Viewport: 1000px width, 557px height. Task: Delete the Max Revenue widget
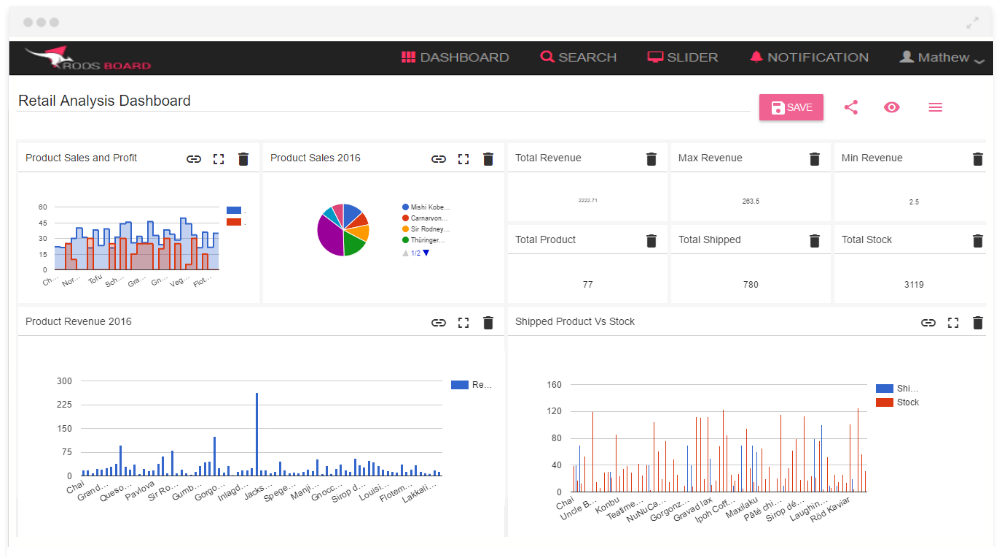point(814,159)
